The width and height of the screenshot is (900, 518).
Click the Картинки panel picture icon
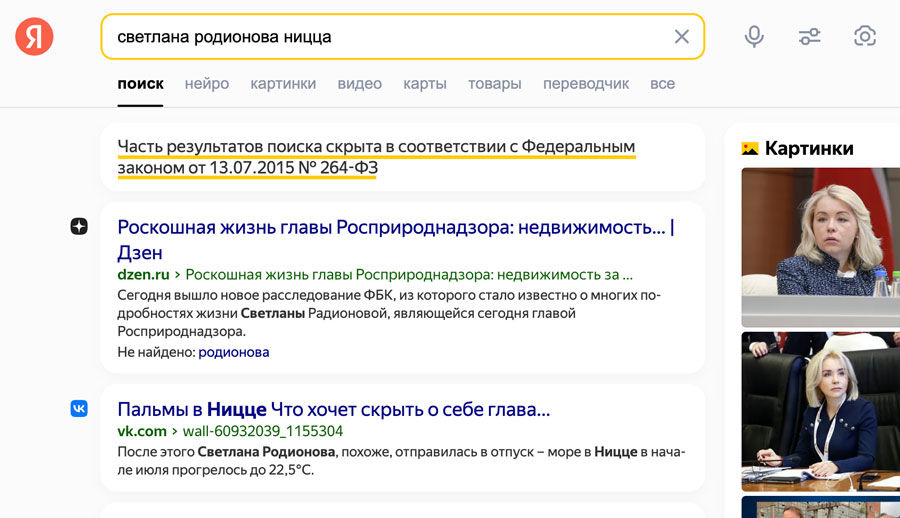750,149
